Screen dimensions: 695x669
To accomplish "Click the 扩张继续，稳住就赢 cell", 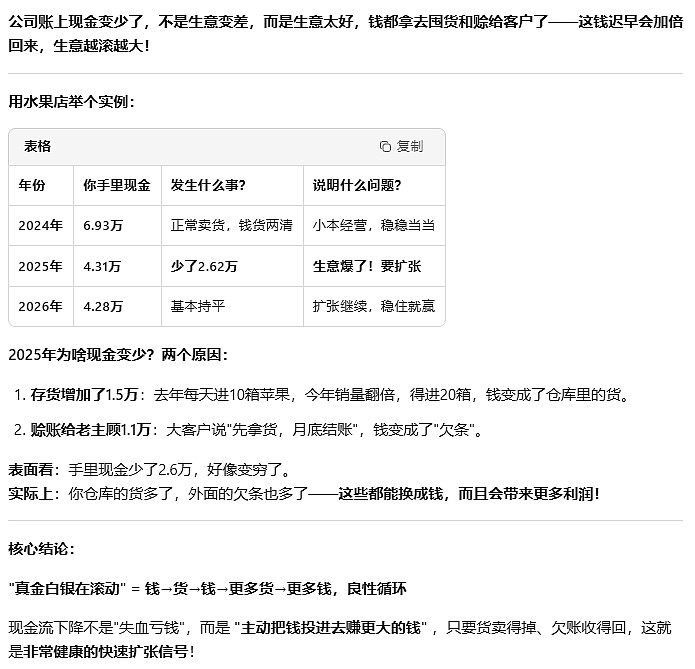I will tap(374, 306).
